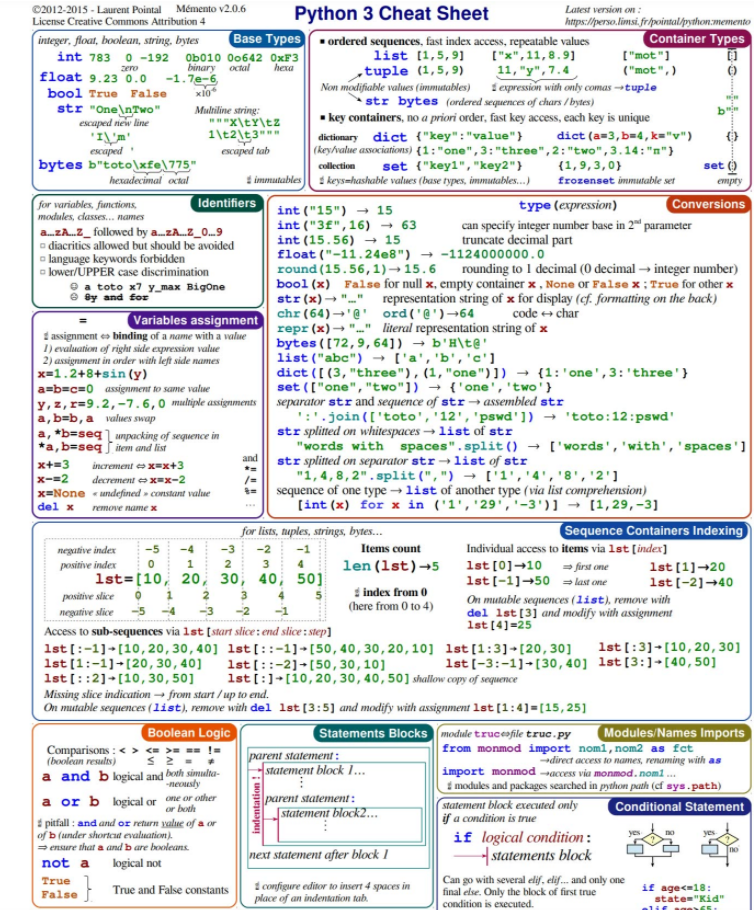Click the sad smiley before '8y and for'
This screenshot has width=754, height=910.
74,297
